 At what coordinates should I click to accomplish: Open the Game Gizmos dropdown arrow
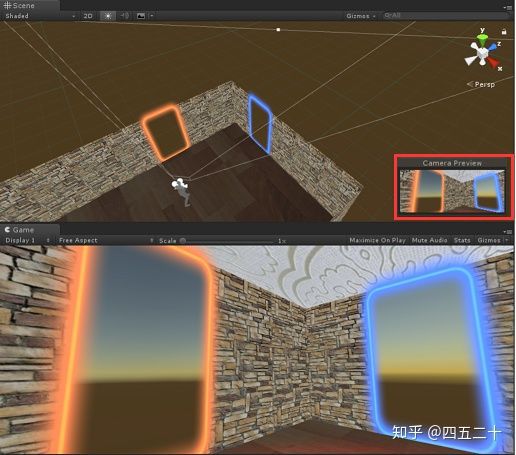(507, 240)
